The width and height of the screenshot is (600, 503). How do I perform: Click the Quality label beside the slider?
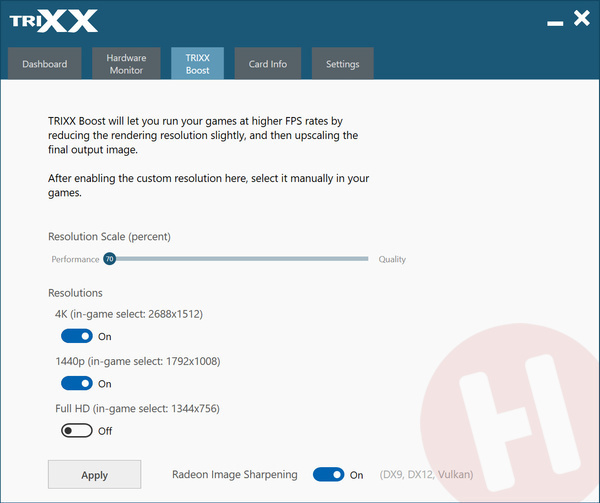click(x=392, y=259)
